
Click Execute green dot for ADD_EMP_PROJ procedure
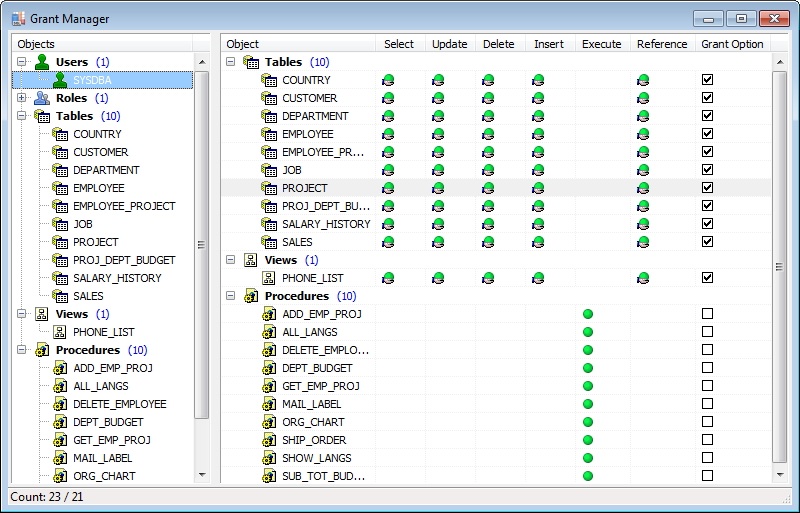(x=588, y=314)
